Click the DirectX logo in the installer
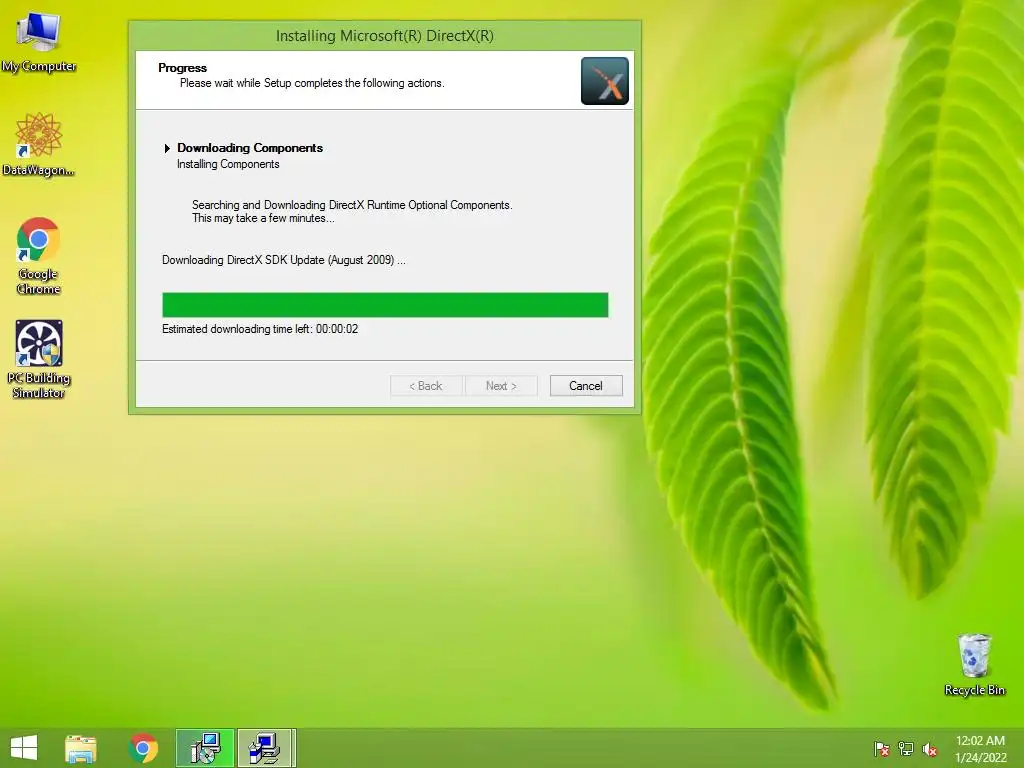Viewport: 1024px width, 768px height. pos(605,81)
